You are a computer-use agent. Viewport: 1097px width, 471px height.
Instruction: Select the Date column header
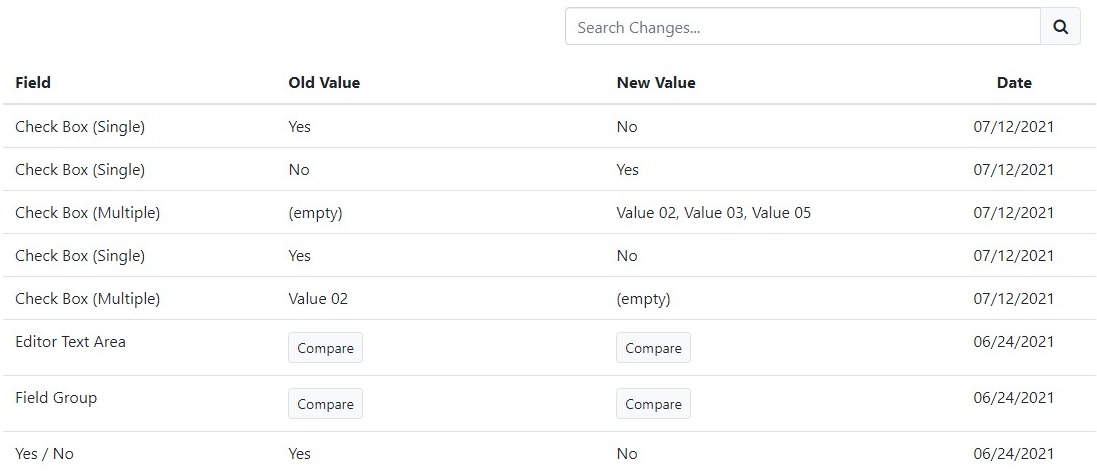1014,83
